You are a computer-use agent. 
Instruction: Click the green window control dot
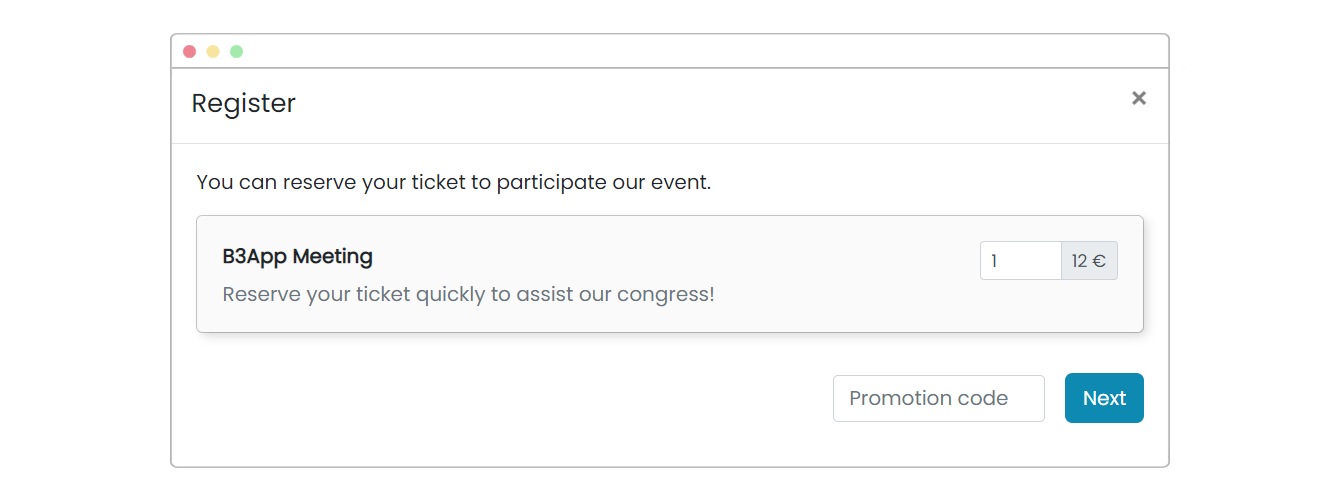coord(236,52)
